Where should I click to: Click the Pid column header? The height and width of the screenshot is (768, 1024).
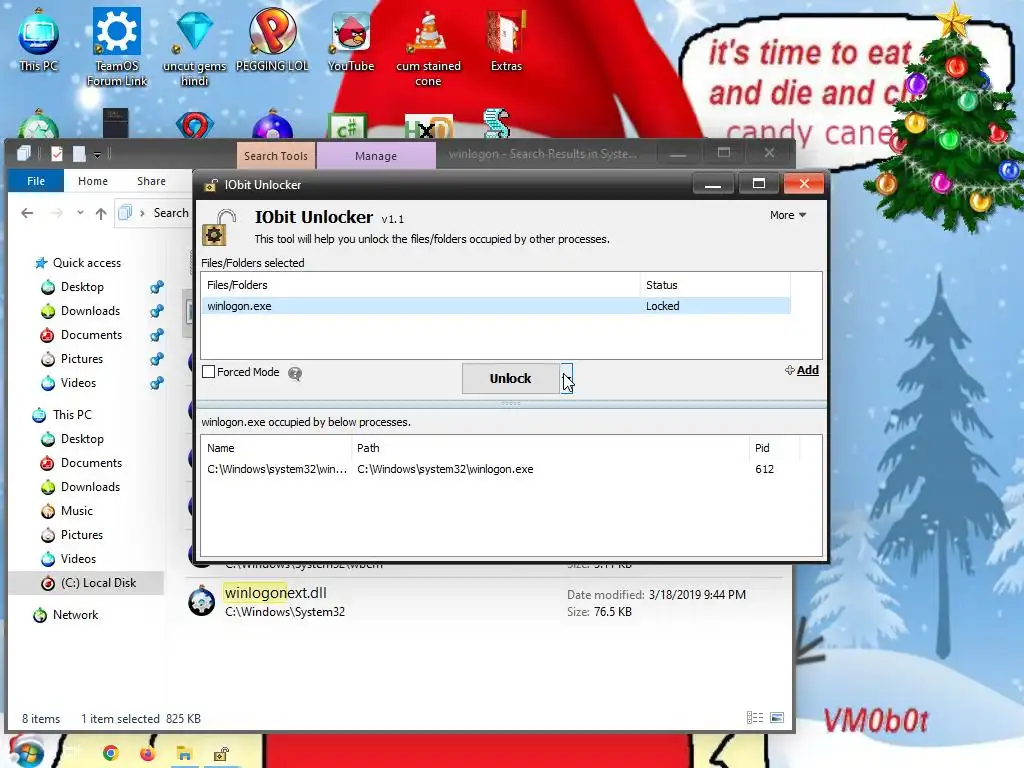click(x=775, y=448)
